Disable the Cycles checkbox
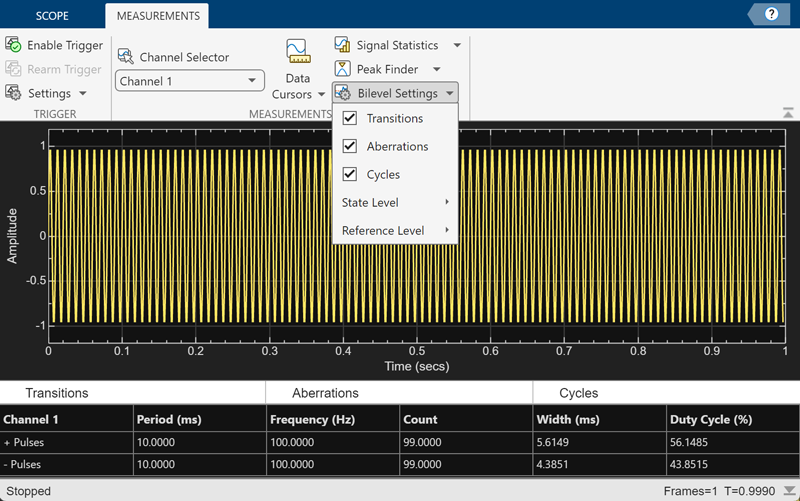800x501 pixels. (x=350, y=174)
